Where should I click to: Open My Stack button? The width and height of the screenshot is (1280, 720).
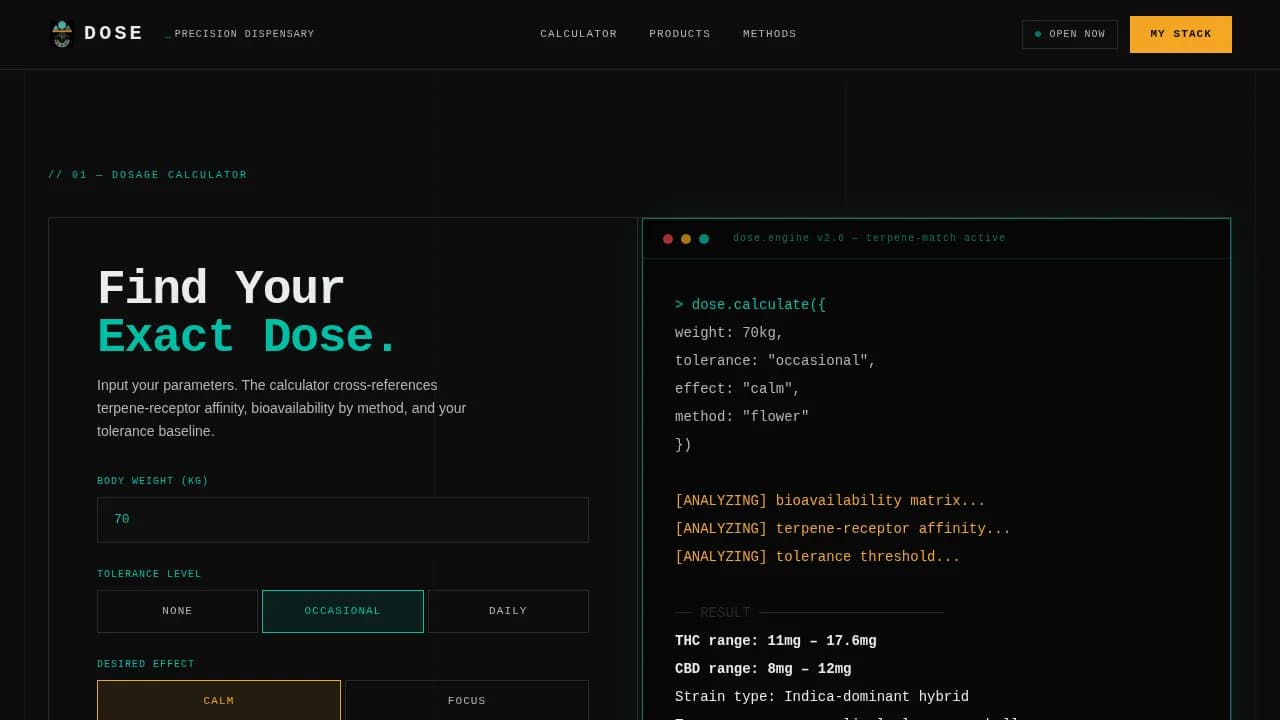point(1181,34)
